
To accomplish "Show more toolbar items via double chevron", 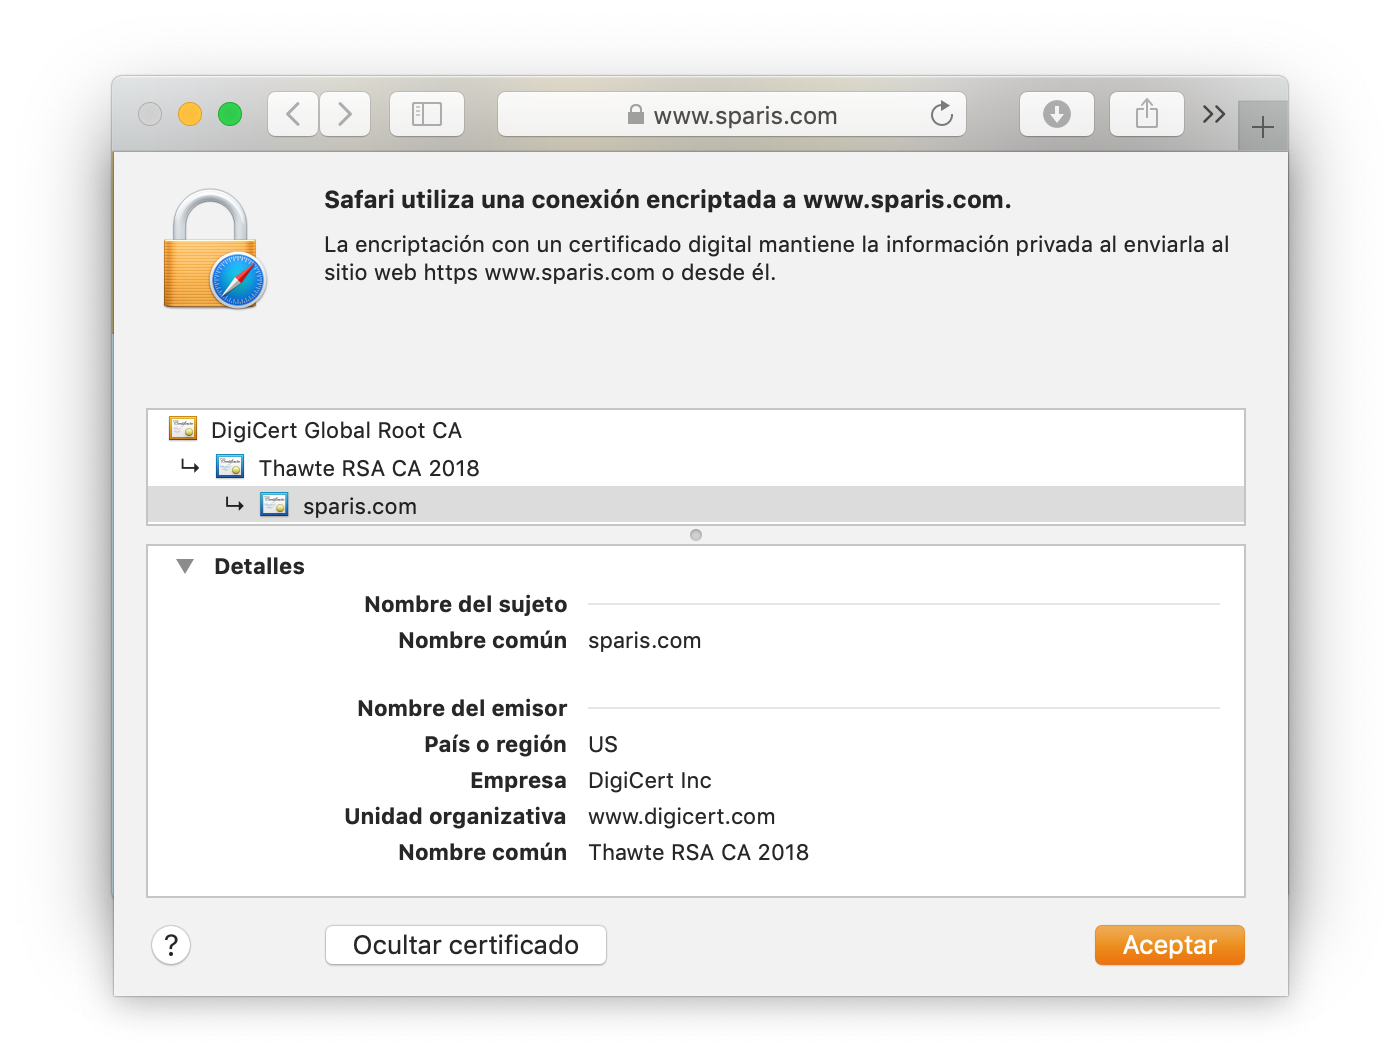I will (1214, 114).
